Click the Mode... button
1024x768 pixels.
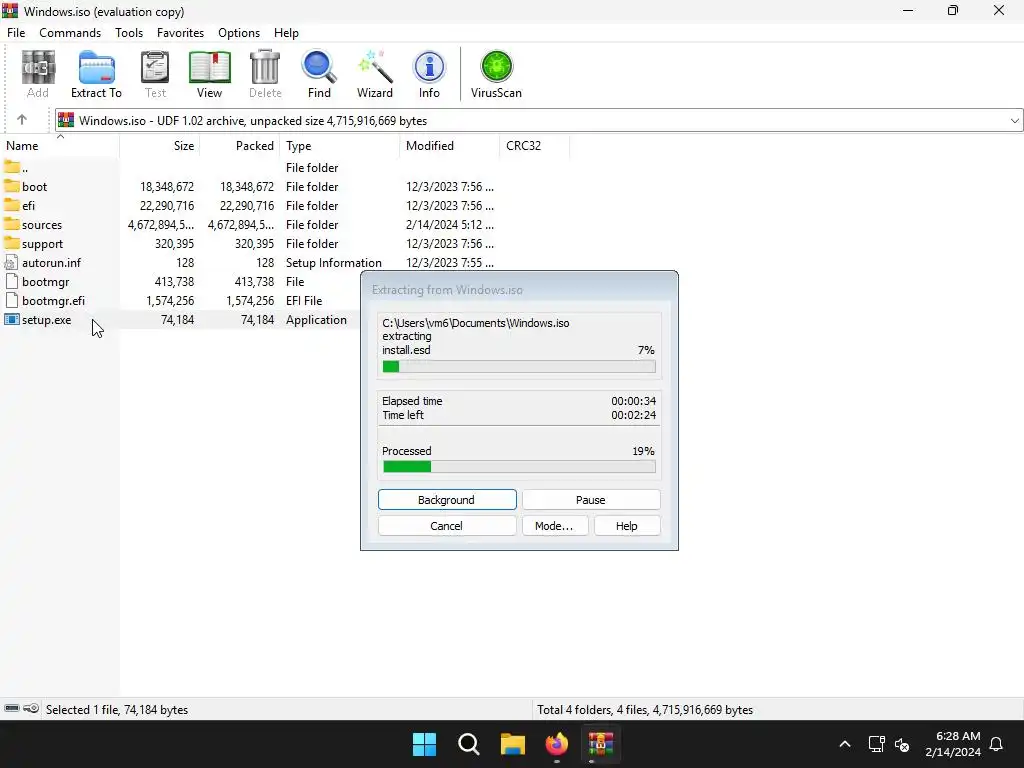point(554,526)
